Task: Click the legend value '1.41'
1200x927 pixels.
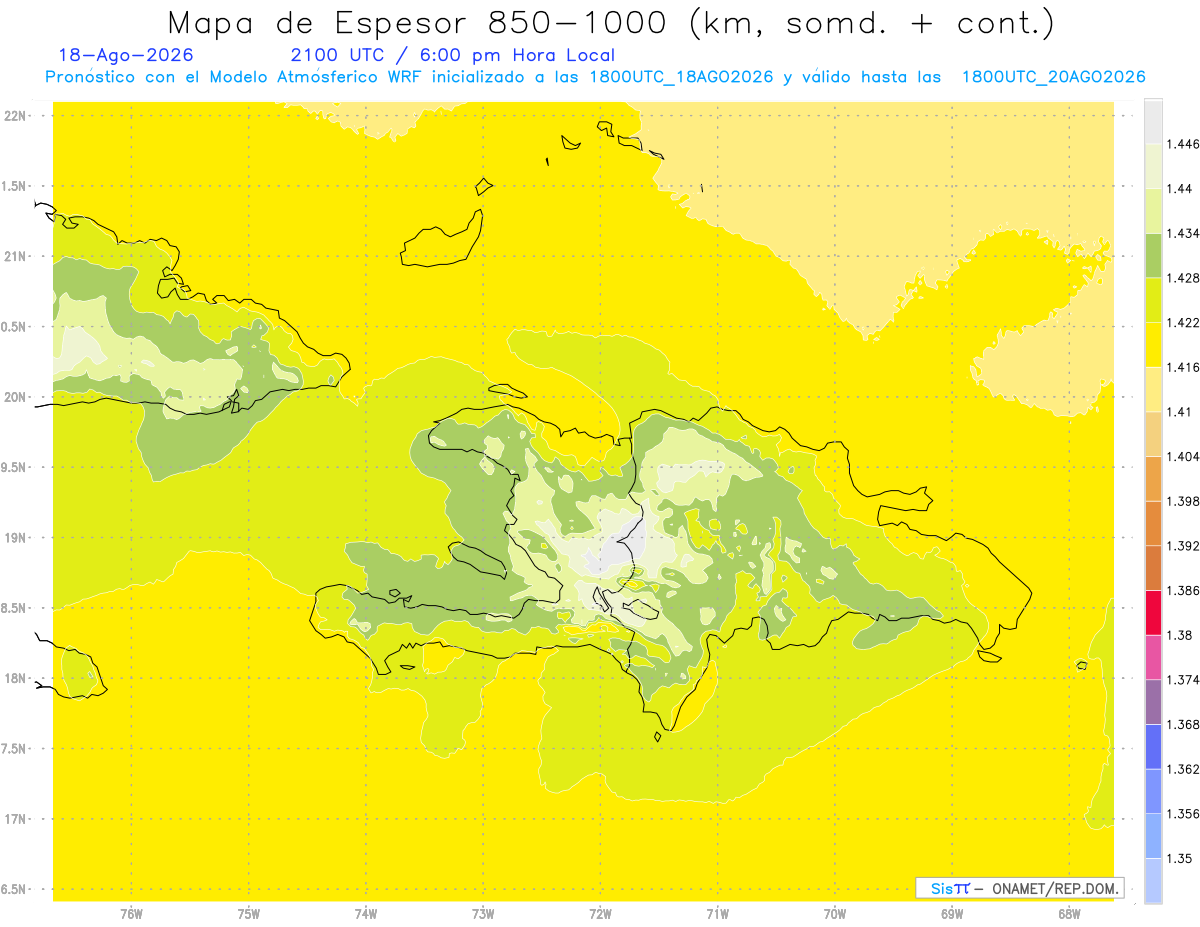Action: click(x=1179, y=412)
